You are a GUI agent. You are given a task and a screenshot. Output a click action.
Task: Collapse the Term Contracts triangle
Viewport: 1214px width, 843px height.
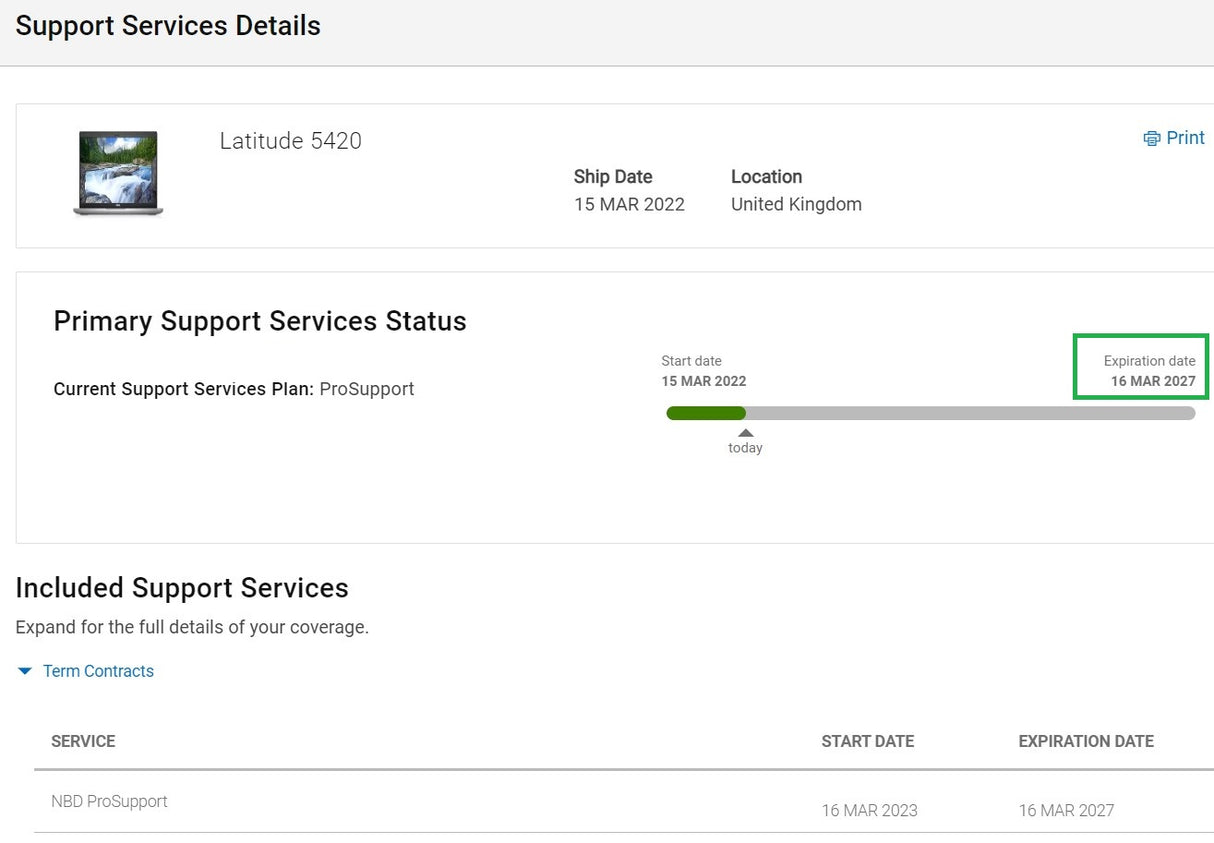coord(25,671)
